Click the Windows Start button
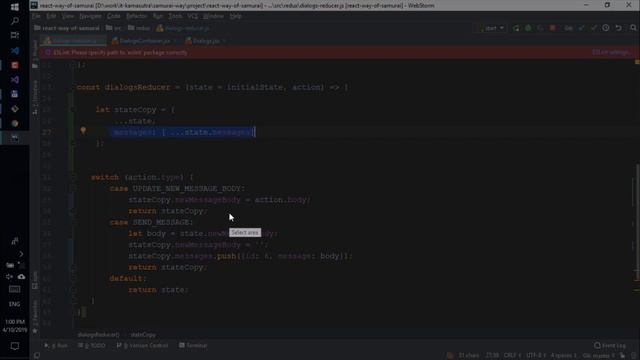 [15, 7]
